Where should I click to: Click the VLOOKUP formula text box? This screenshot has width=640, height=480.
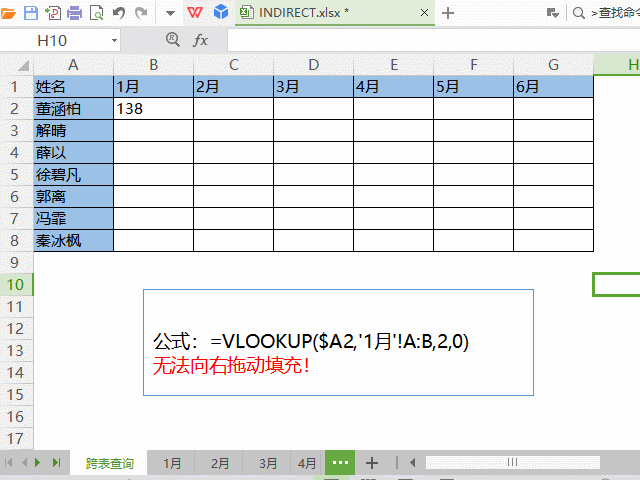click(338, 342)
